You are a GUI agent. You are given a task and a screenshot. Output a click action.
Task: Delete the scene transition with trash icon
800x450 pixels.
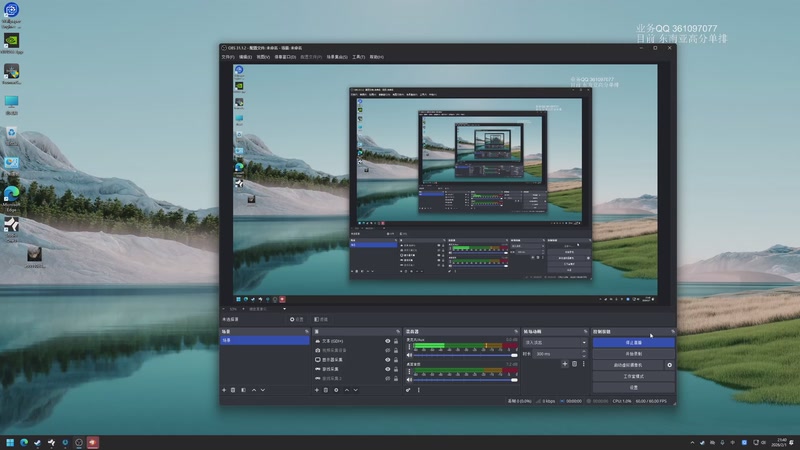coord(574,364)
